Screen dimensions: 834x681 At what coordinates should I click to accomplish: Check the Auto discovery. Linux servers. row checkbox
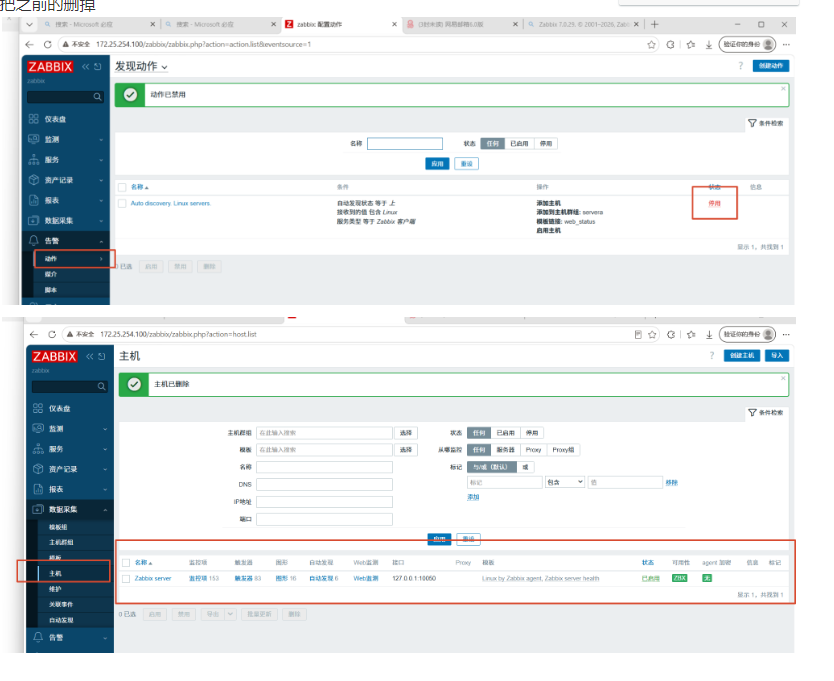pyautogui.click(x=122, y=203)
